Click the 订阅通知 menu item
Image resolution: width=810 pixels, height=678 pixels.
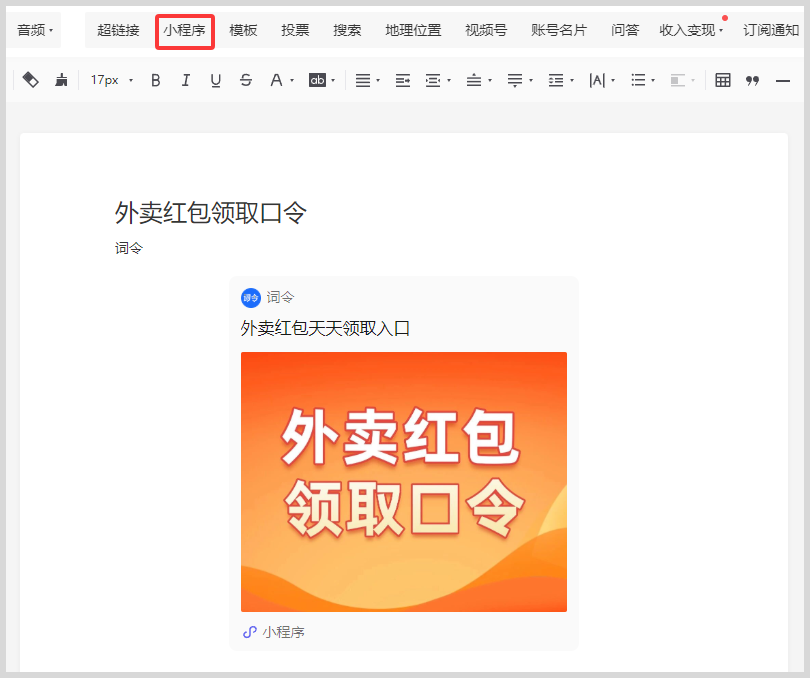(x=771, y=30)
